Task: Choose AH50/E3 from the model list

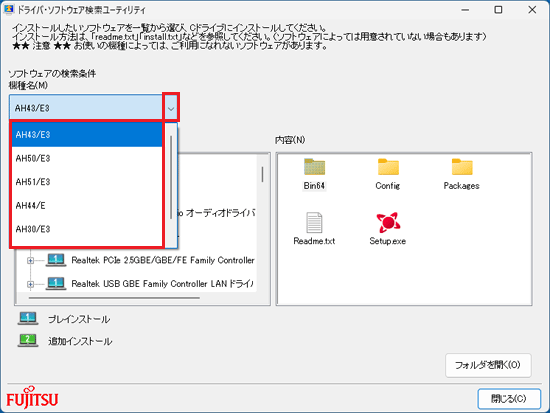Action: click(87, 159)
